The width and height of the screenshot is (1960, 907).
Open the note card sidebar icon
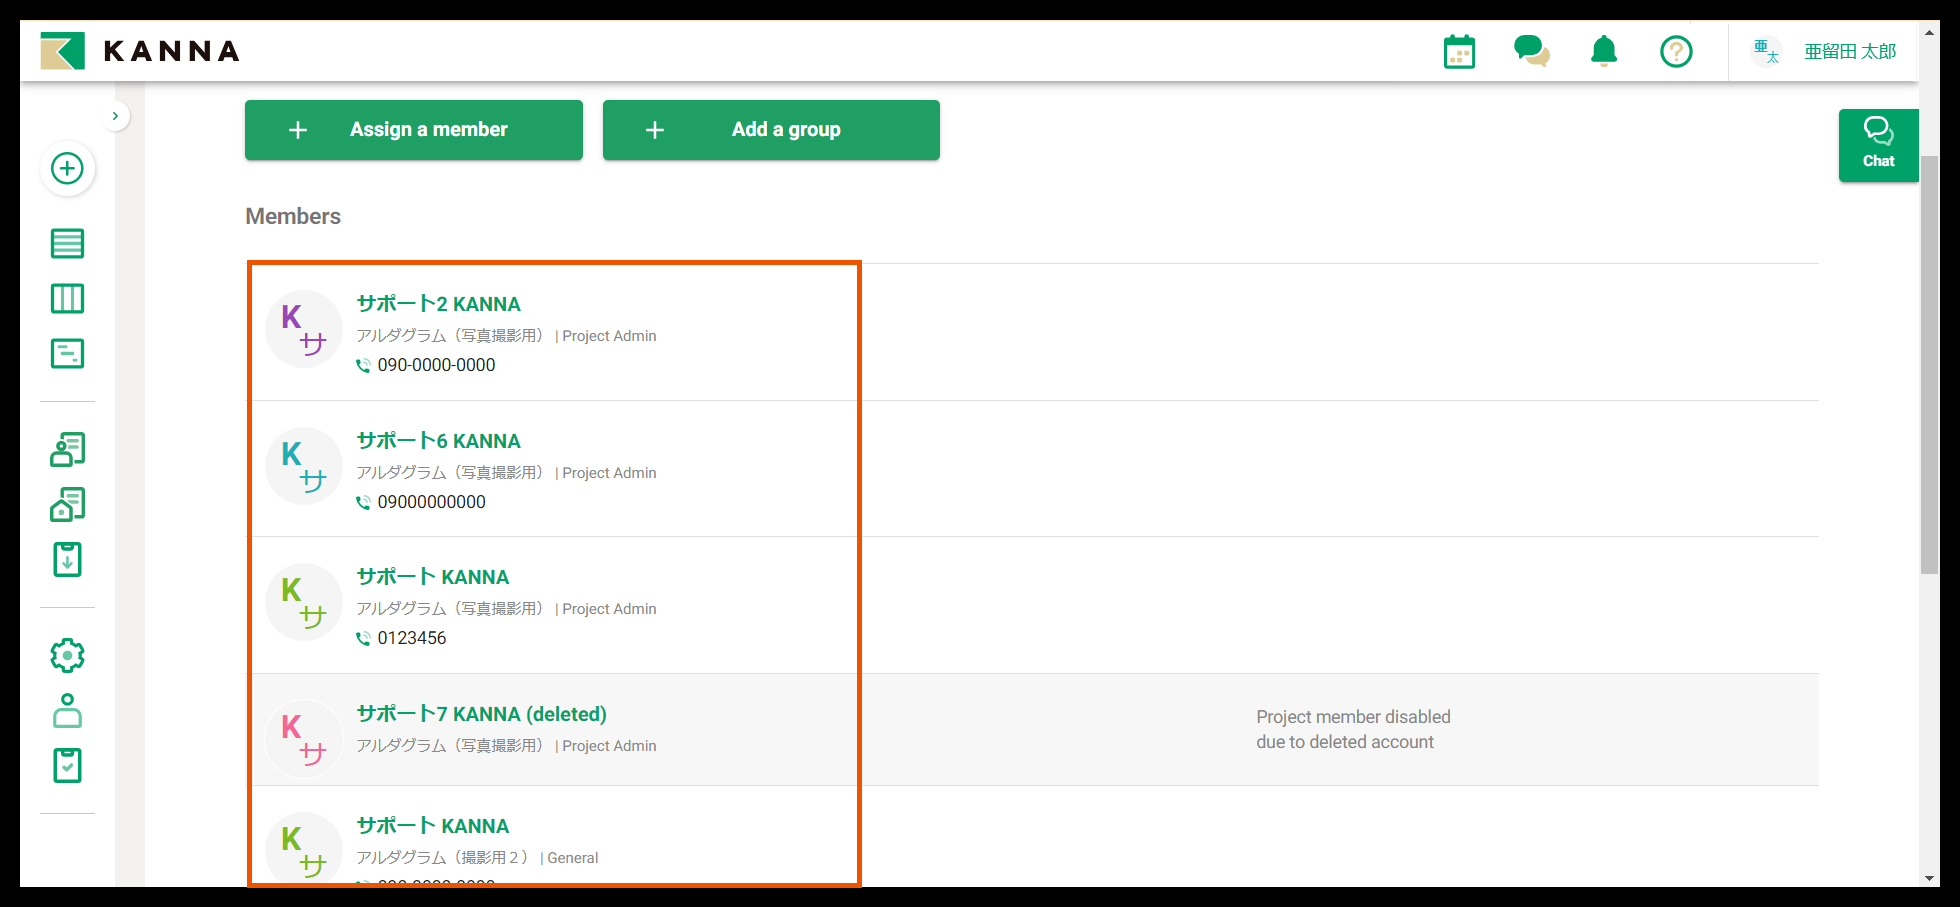point(67,353)
